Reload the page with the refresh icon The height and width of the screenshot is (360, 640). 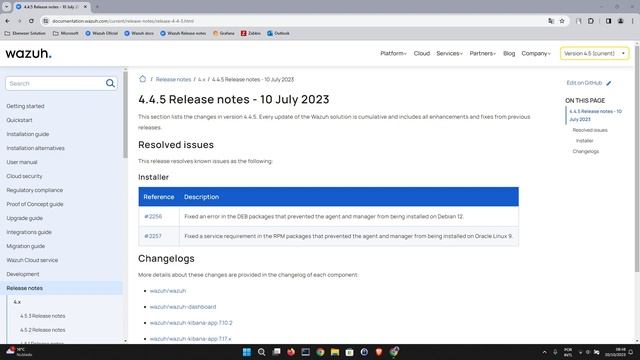(x=31, y=21)
